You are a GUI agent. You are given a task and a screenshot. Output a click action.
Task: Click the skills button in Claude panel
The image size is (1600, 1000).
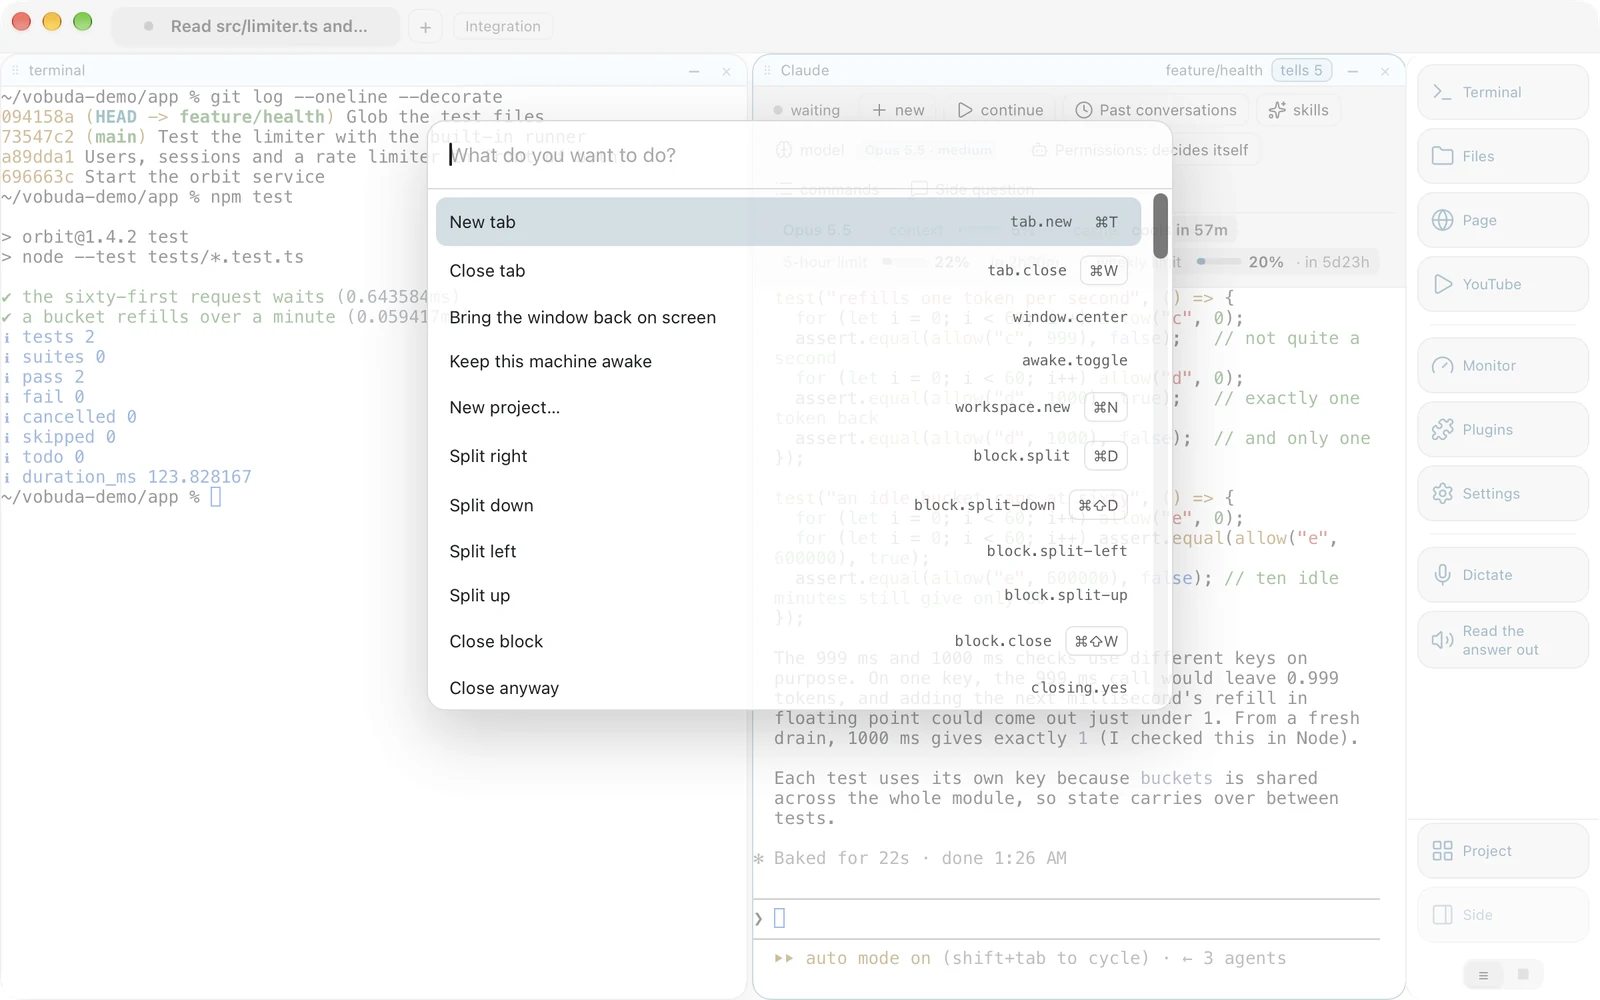1298,110
